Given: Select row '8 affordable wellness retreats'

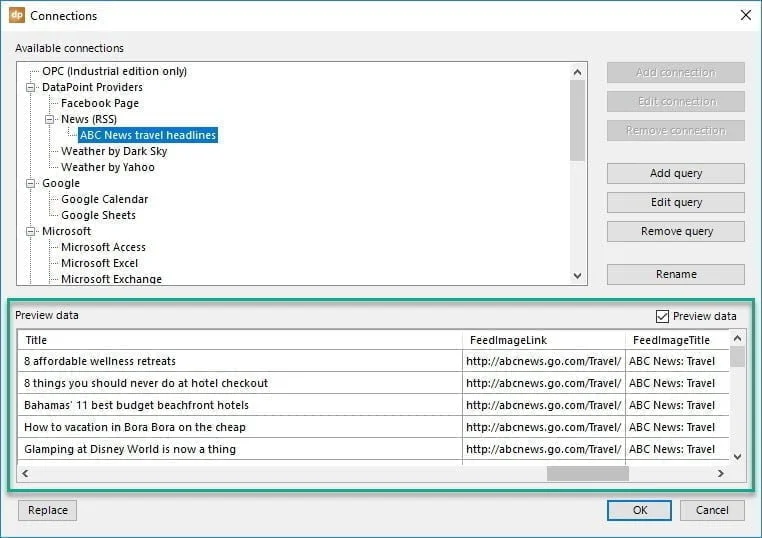Looking at the screenshot, I should (x=240, y=361).
